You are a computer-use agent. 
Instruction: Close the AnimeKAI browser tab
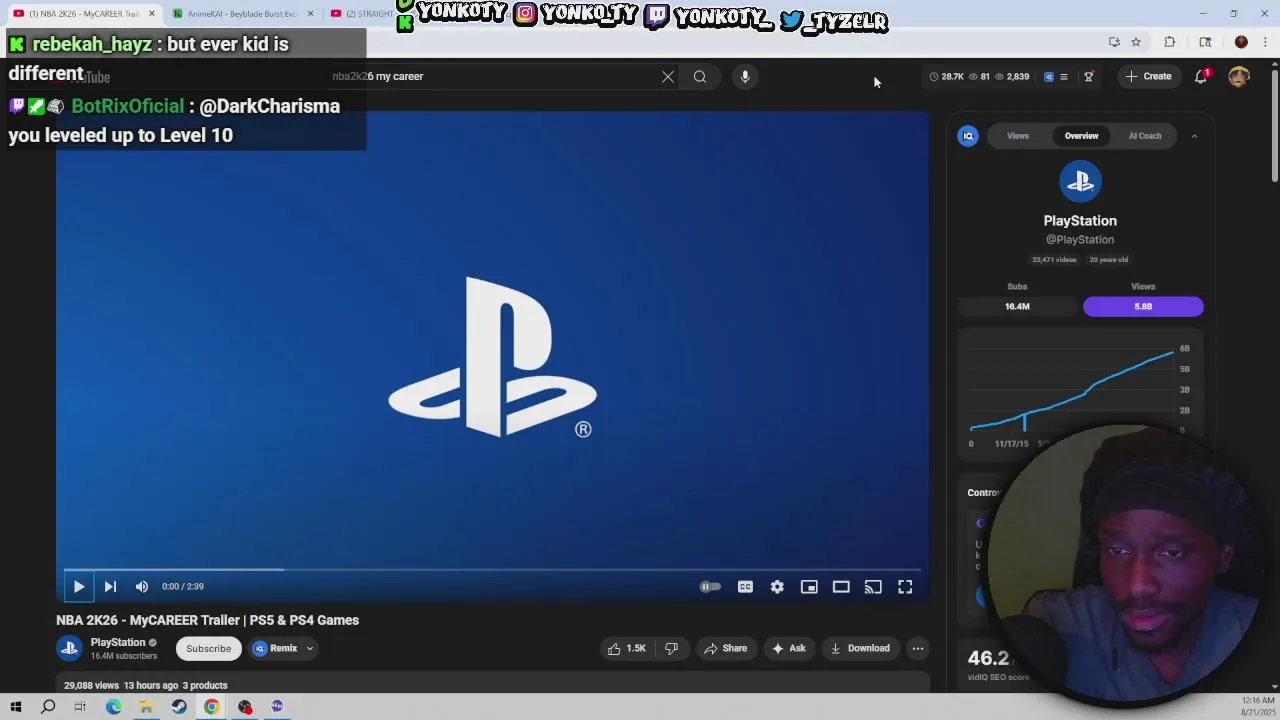310,14
